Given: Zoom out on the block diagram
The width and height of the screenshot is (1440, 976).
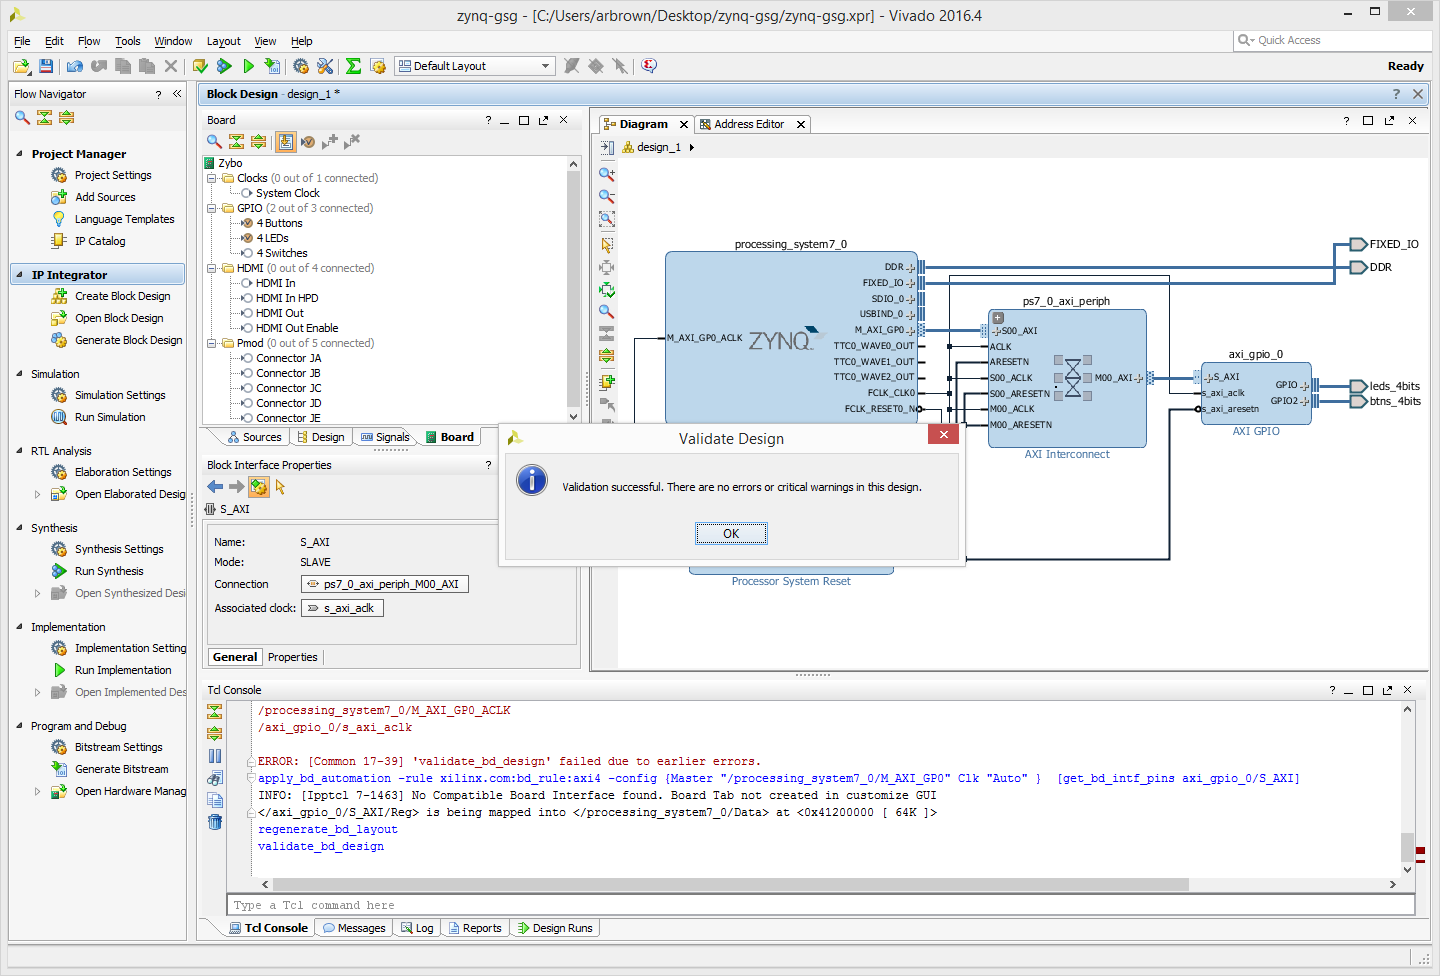Looking at the screenshot, I should (x=607, y=196).
